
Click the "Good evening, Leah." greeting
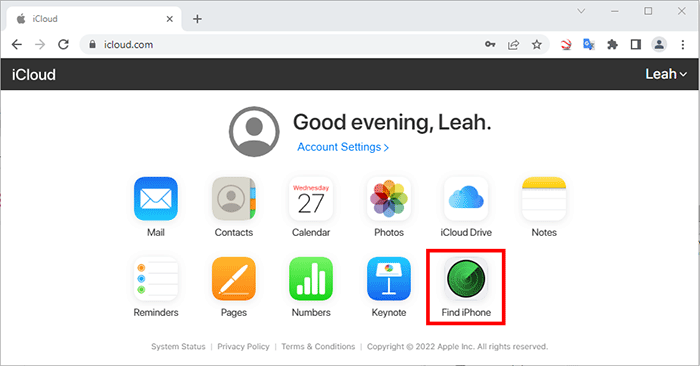392,122
